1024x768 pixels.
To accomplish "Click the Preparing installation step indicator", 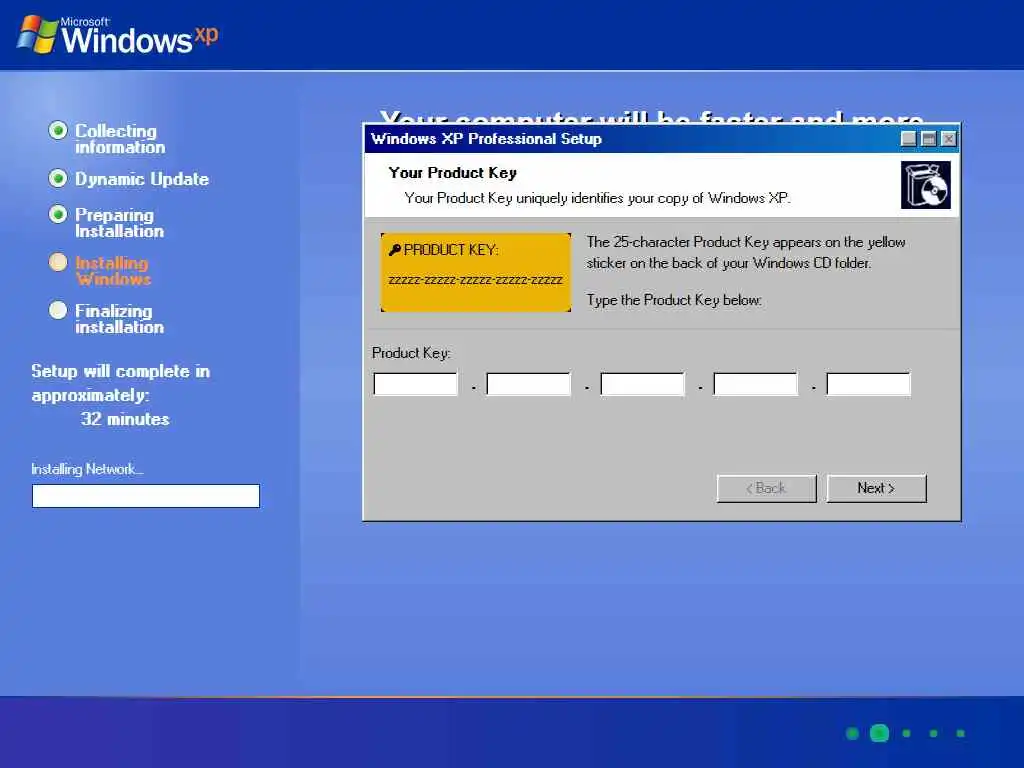I will click(58, 214).
